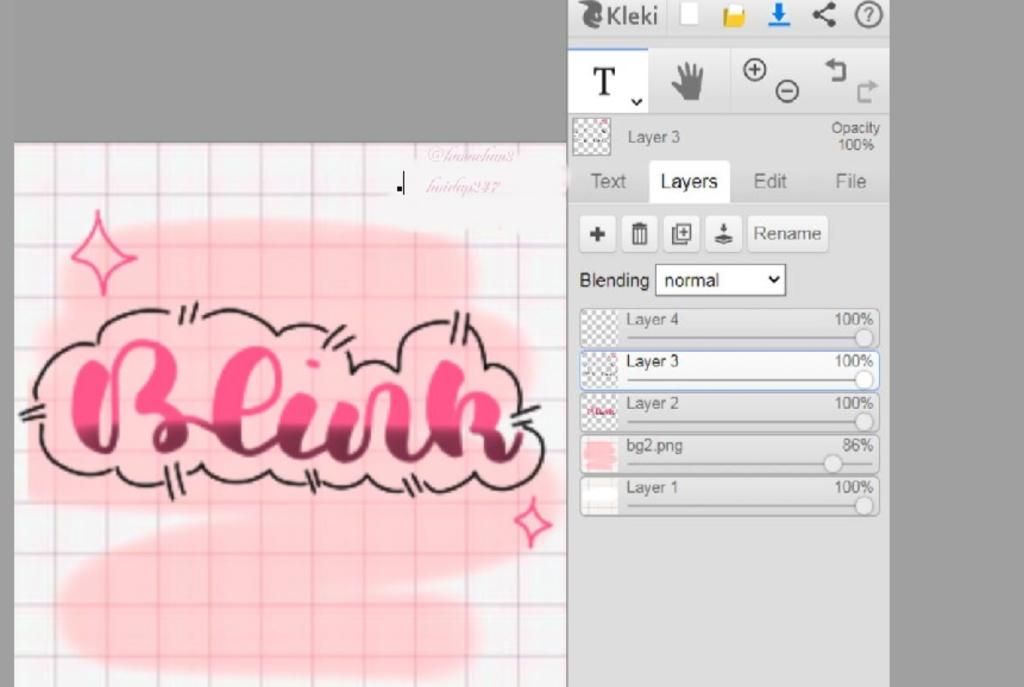
Task: Merge layer down with the merge icon
Action: (723, 234)
